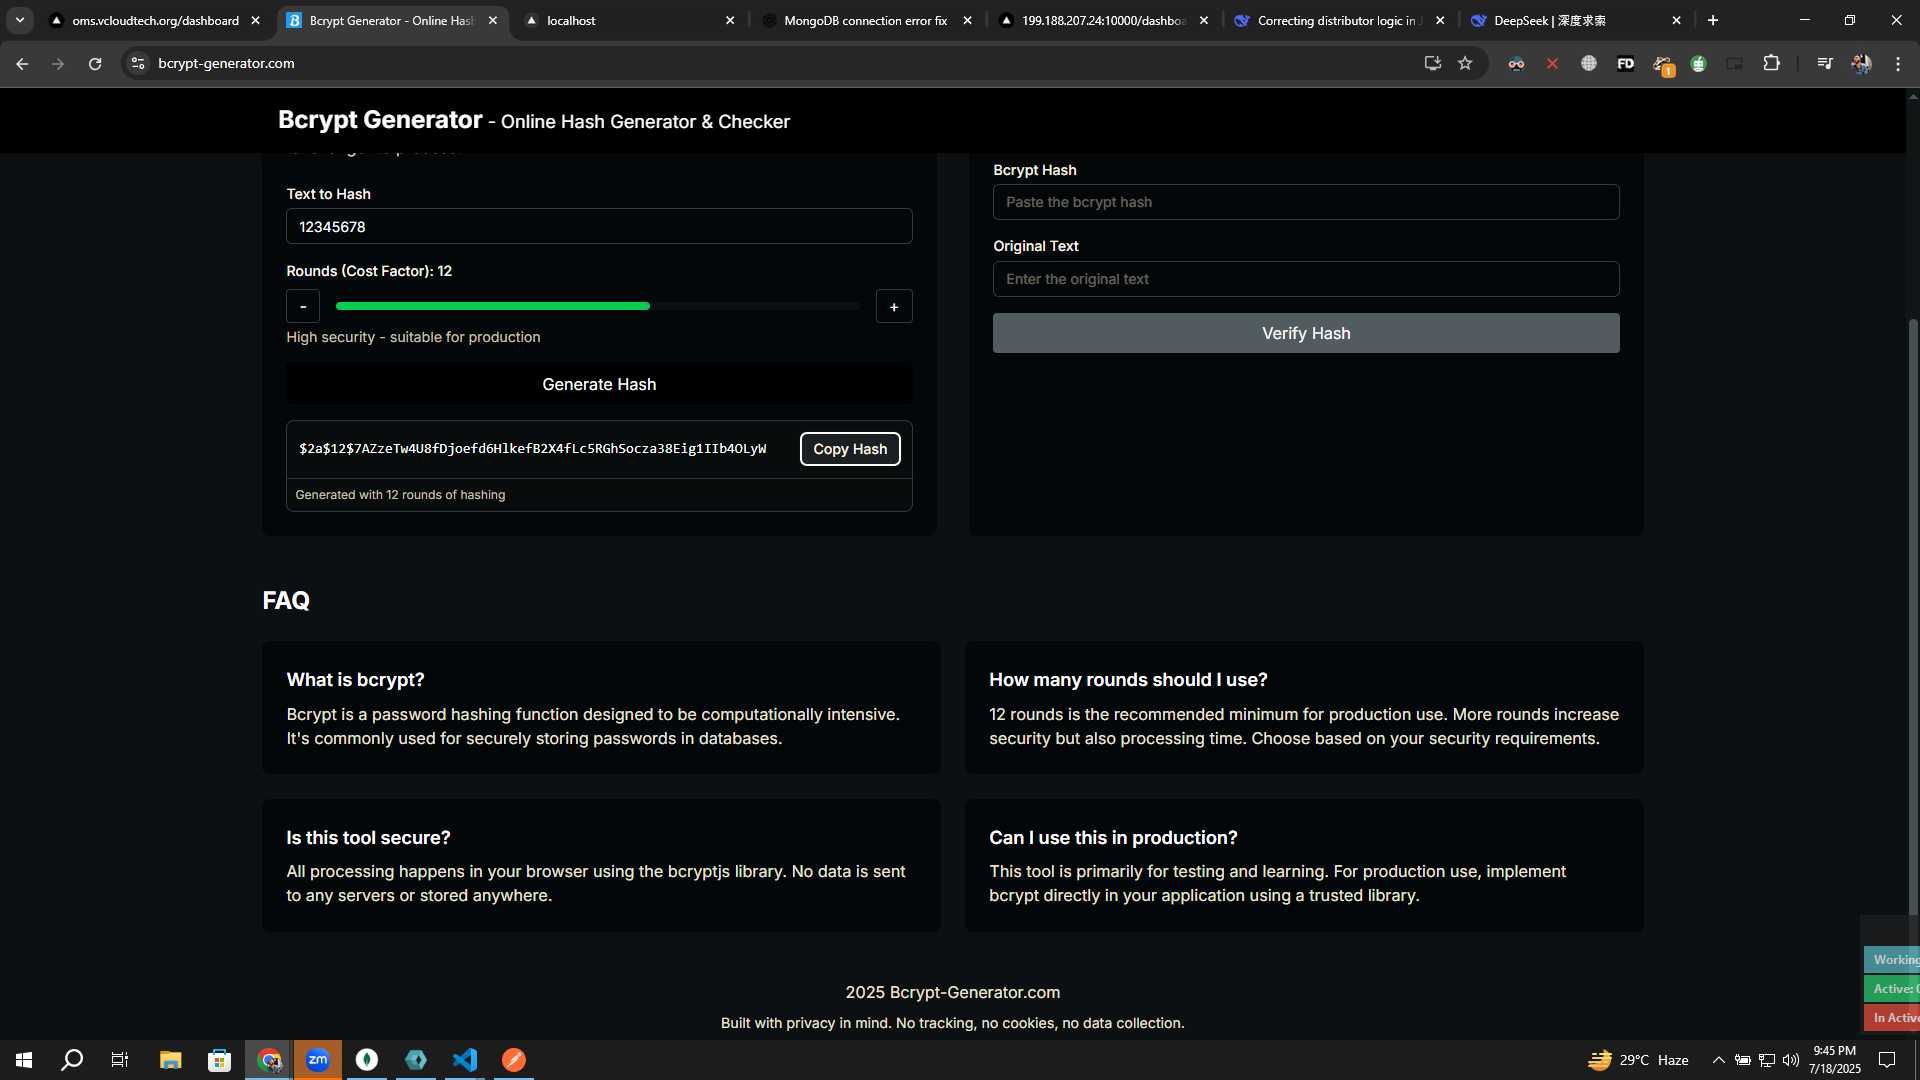Open a new browser tab
Image resolution: width=1920 pixels, height=1080 pixels.
pos(1713,20)
